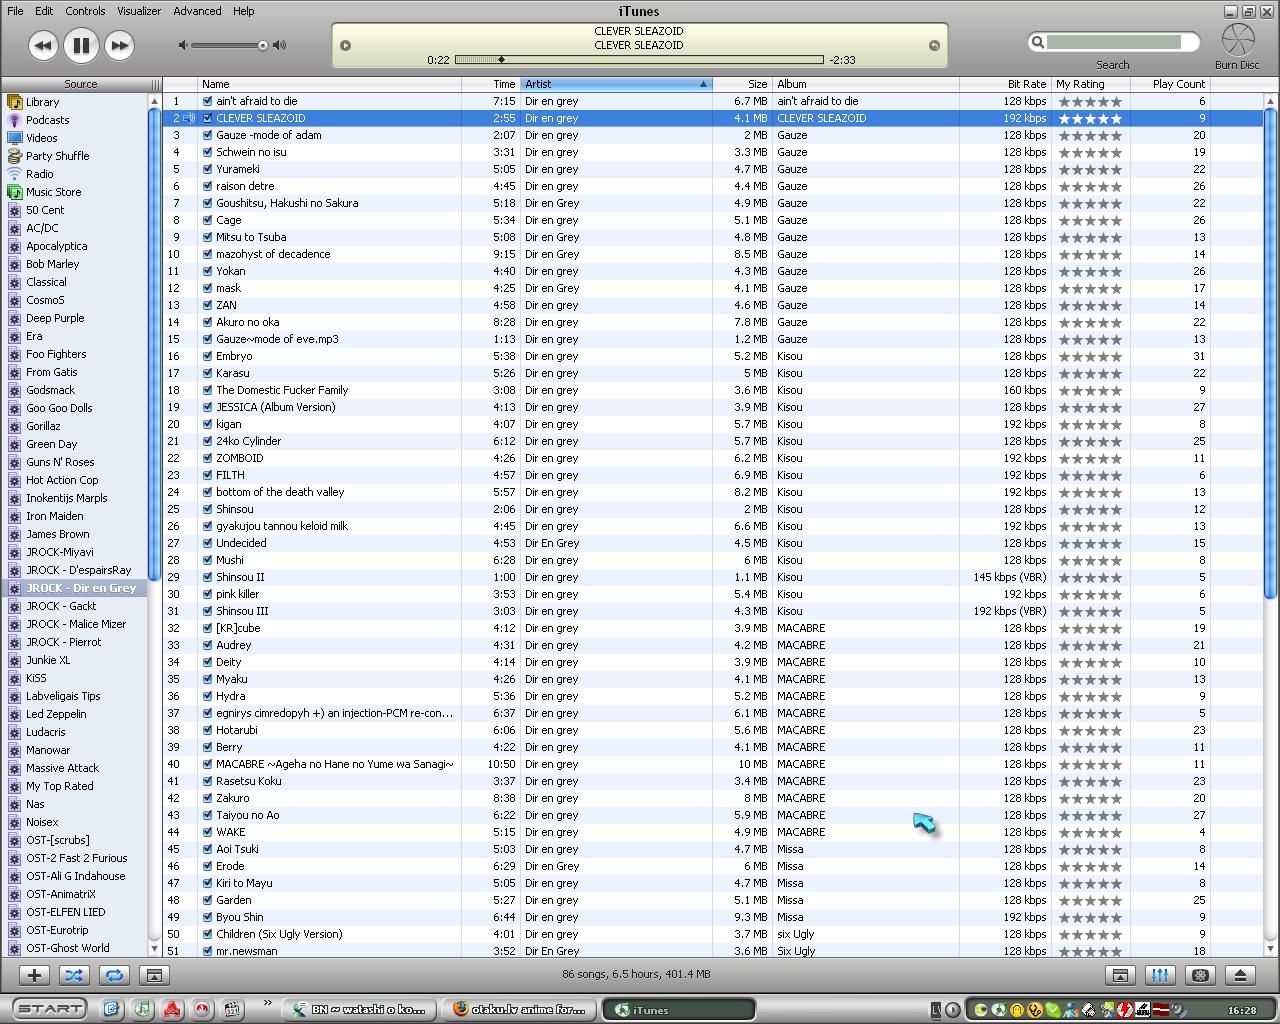The width and height of the screenshot is (1280, 1024).
Task: Switch to otaku.lv anime forum taskbar window
Action: click(520, 1009)
